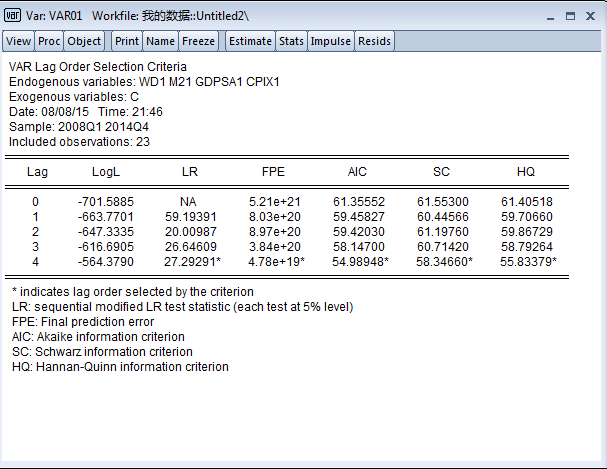Open Impulse response options
The image size is (607, 469).
pyautogui.click(x=330, y=41)
